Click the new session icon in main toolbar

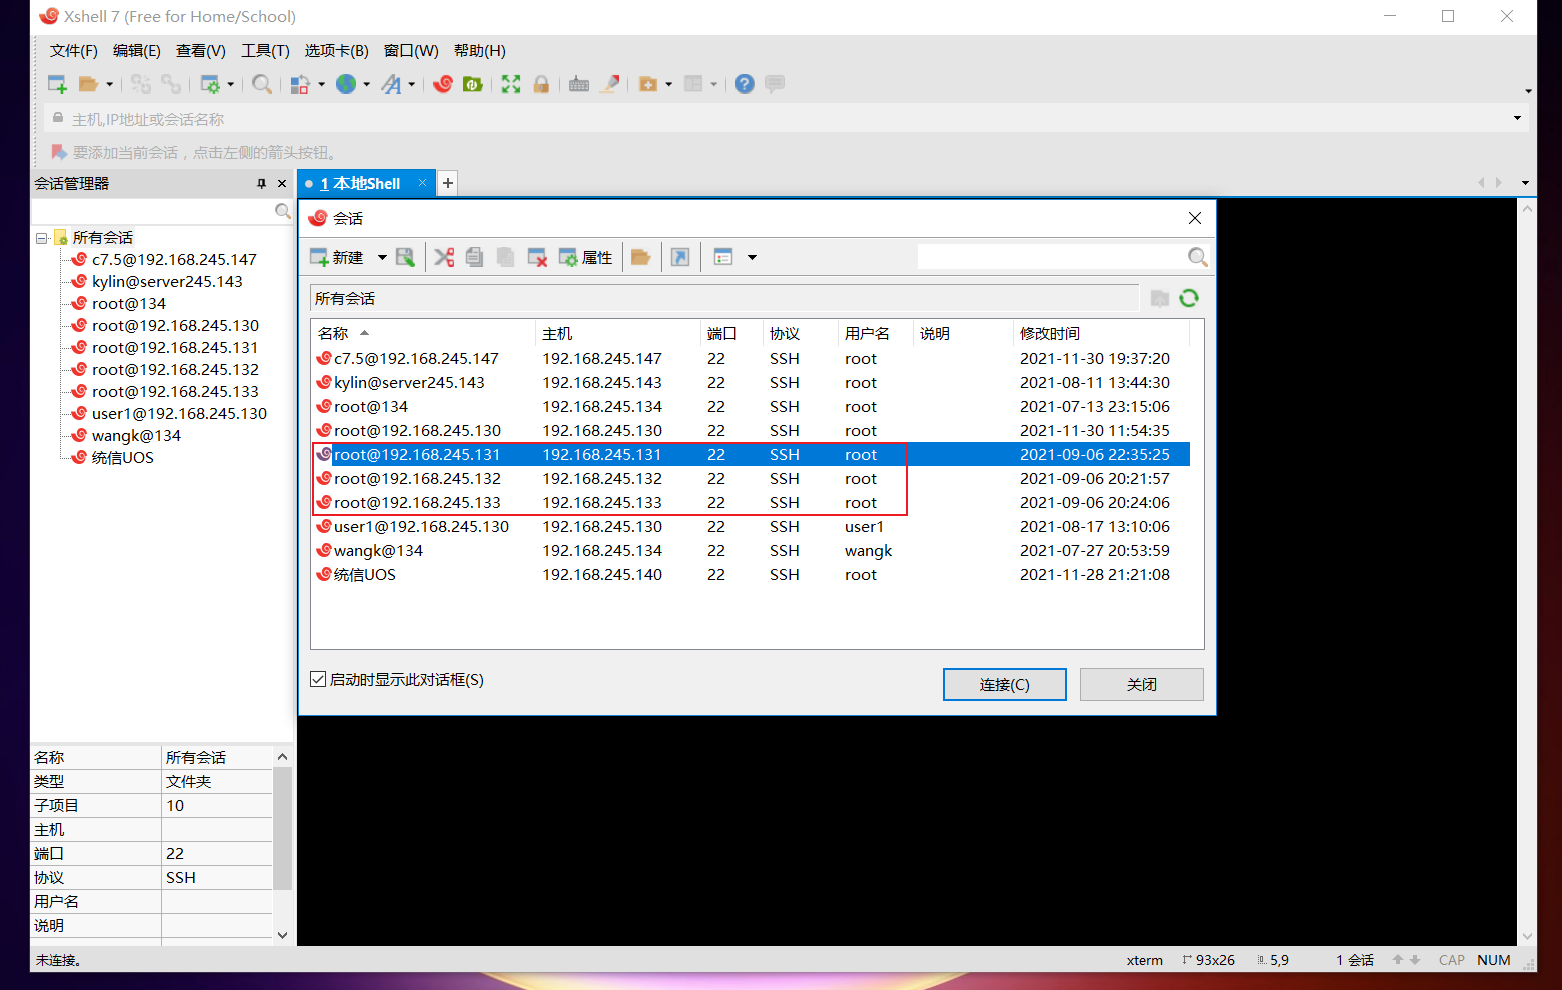(57, 84)
